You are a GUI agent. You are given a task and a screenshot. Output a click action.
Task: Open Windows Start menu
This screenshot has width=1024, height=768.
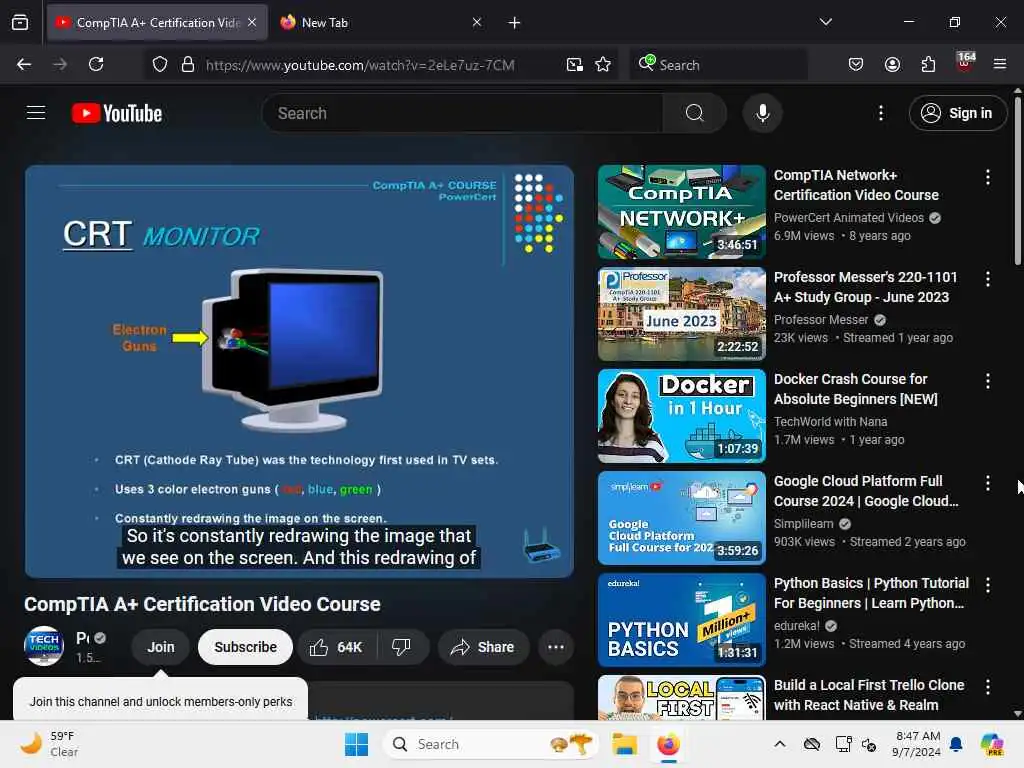[x=357, y=744]
